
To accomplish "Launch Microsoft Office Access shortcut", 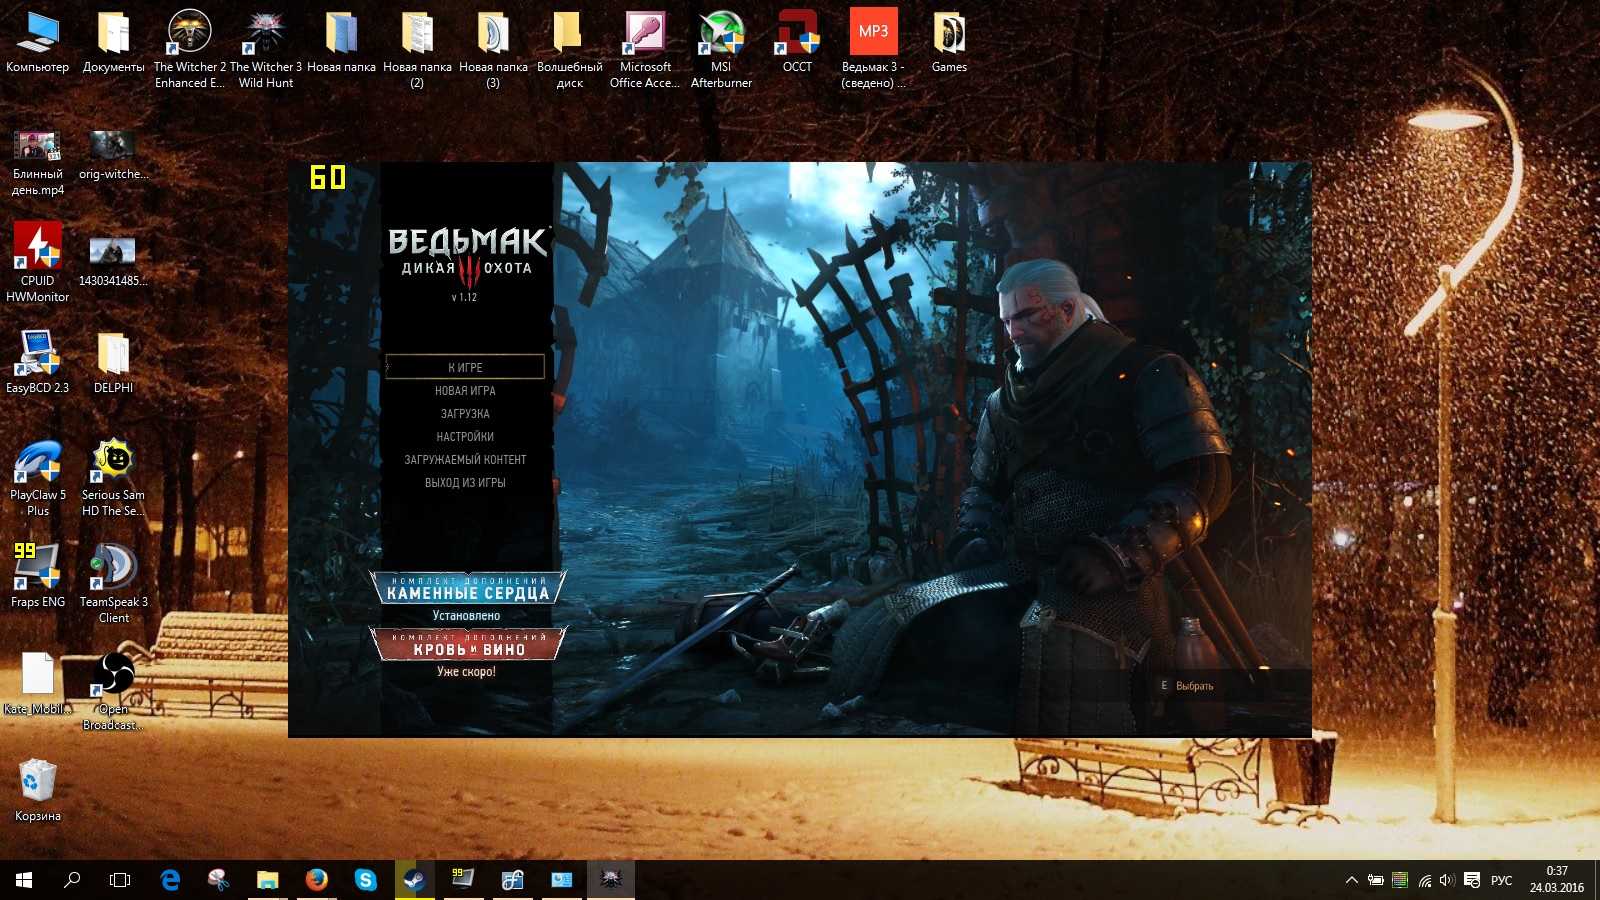I will click(x=645, y=49).
